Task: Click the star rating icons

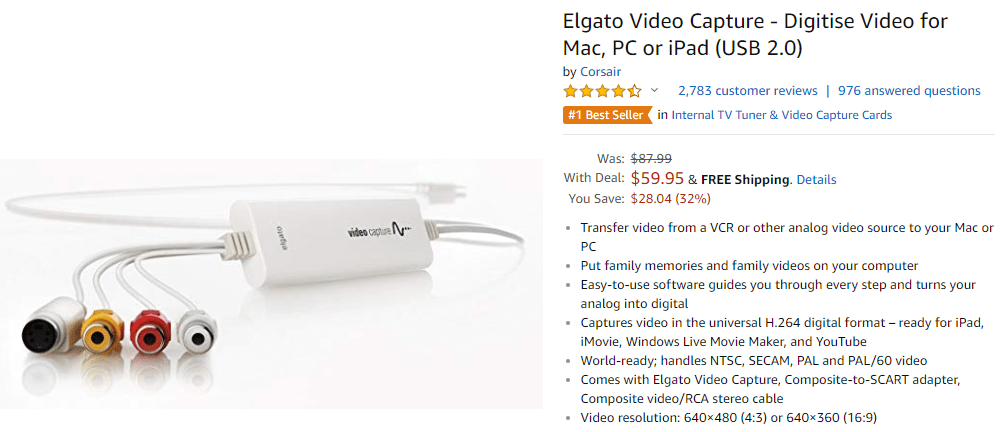Action: click(x=602, y=91)
